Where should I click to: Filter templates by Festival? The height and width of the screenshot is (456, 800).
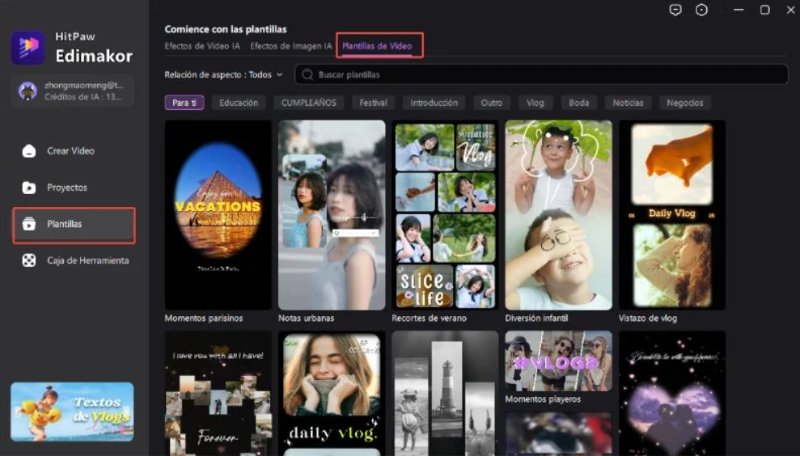click(373, 103)
